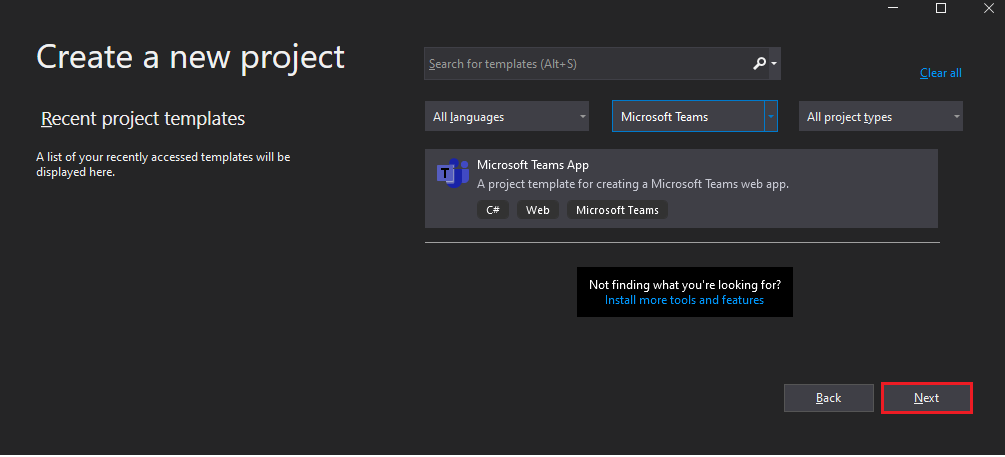Click the Recent project templates heading
This screenshot has width=1005, height=457.
pos(143,119)
